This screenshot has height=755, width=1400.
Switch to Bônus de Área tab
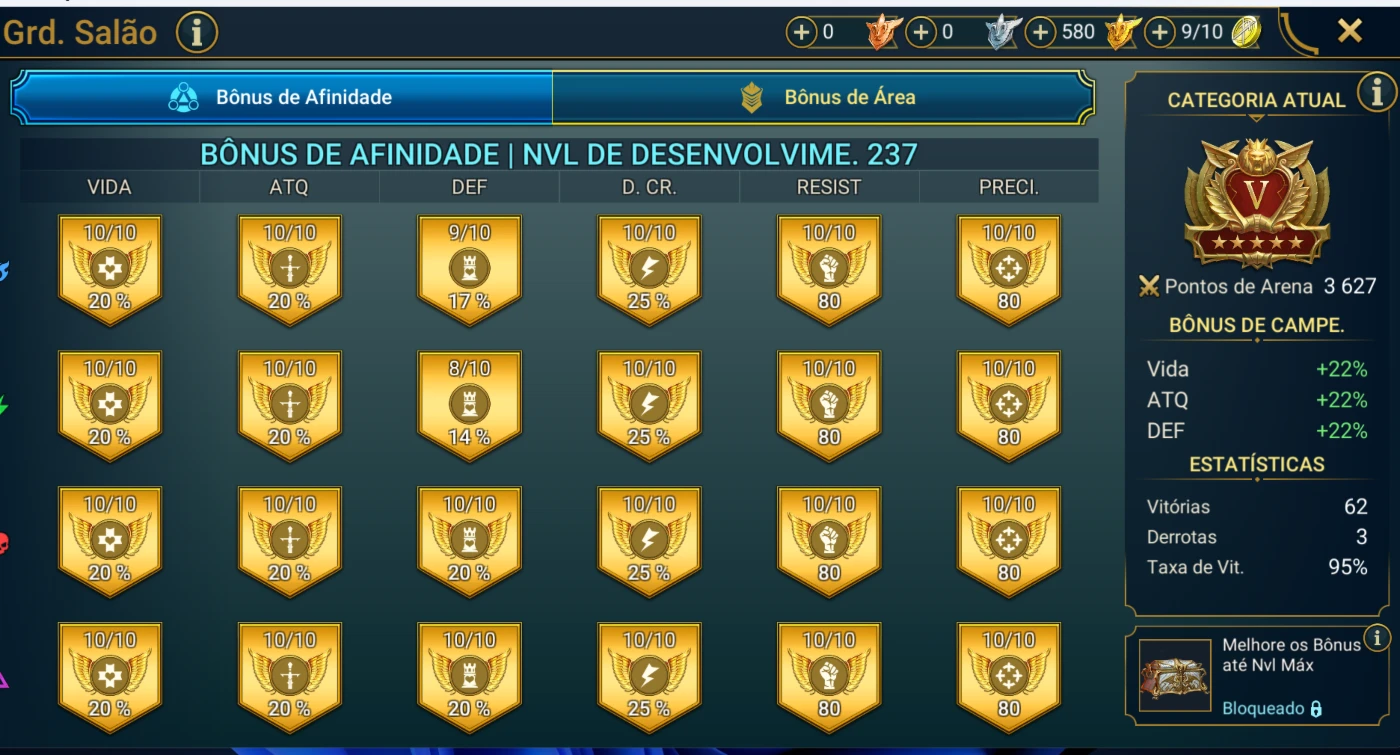(823, 97)
